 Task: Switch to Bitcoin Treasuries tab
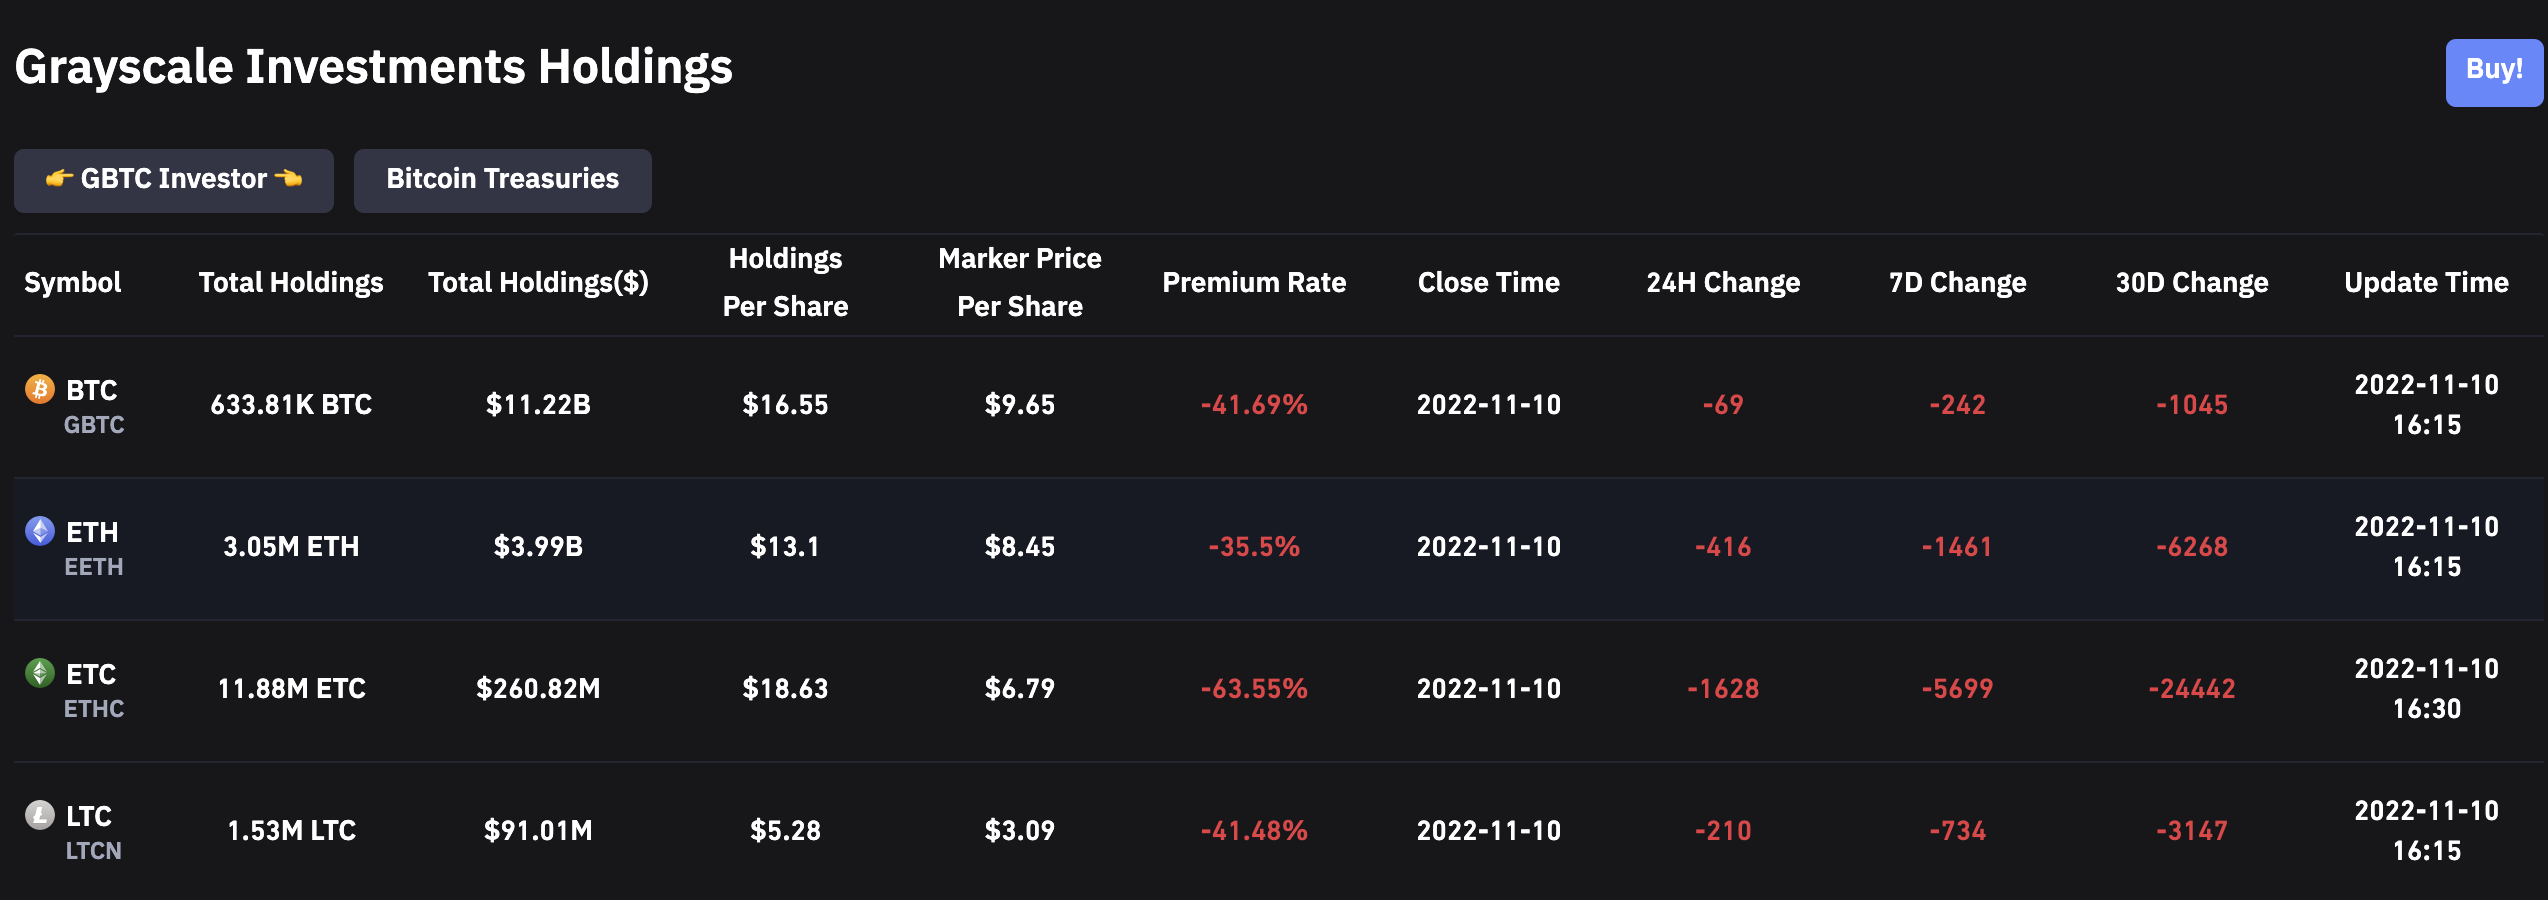point(502,180)
